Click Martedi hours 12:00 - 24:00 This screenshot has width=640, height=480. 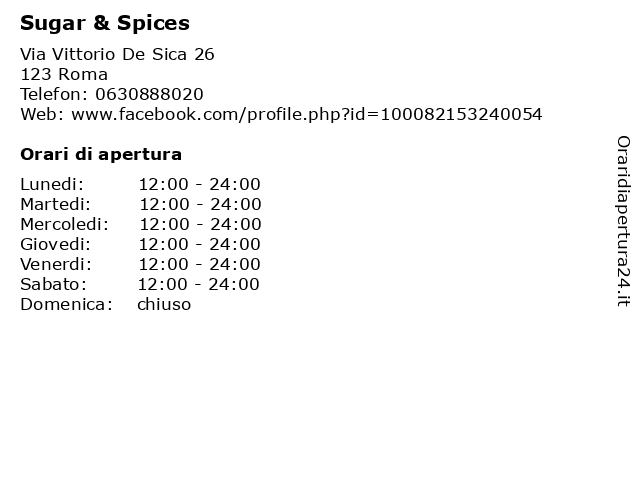coord(200,204)
